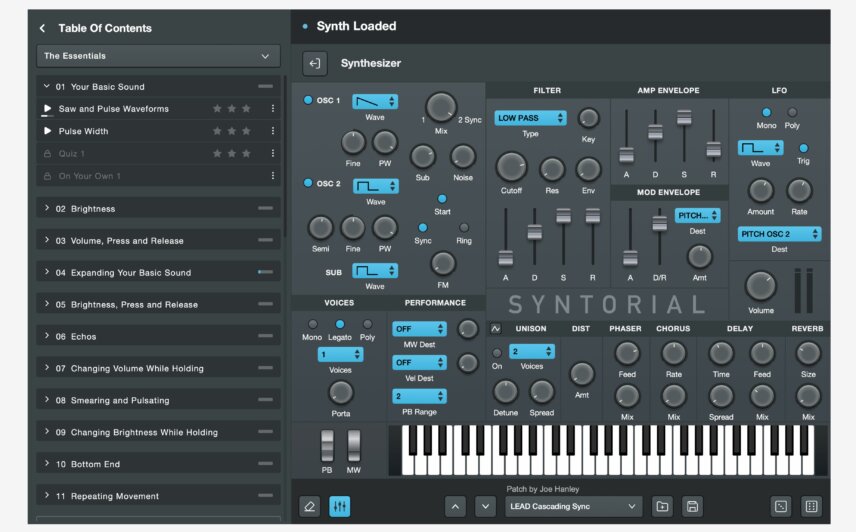
Task: Click the lock icon on Quiz 1
Action: (47, 154)
